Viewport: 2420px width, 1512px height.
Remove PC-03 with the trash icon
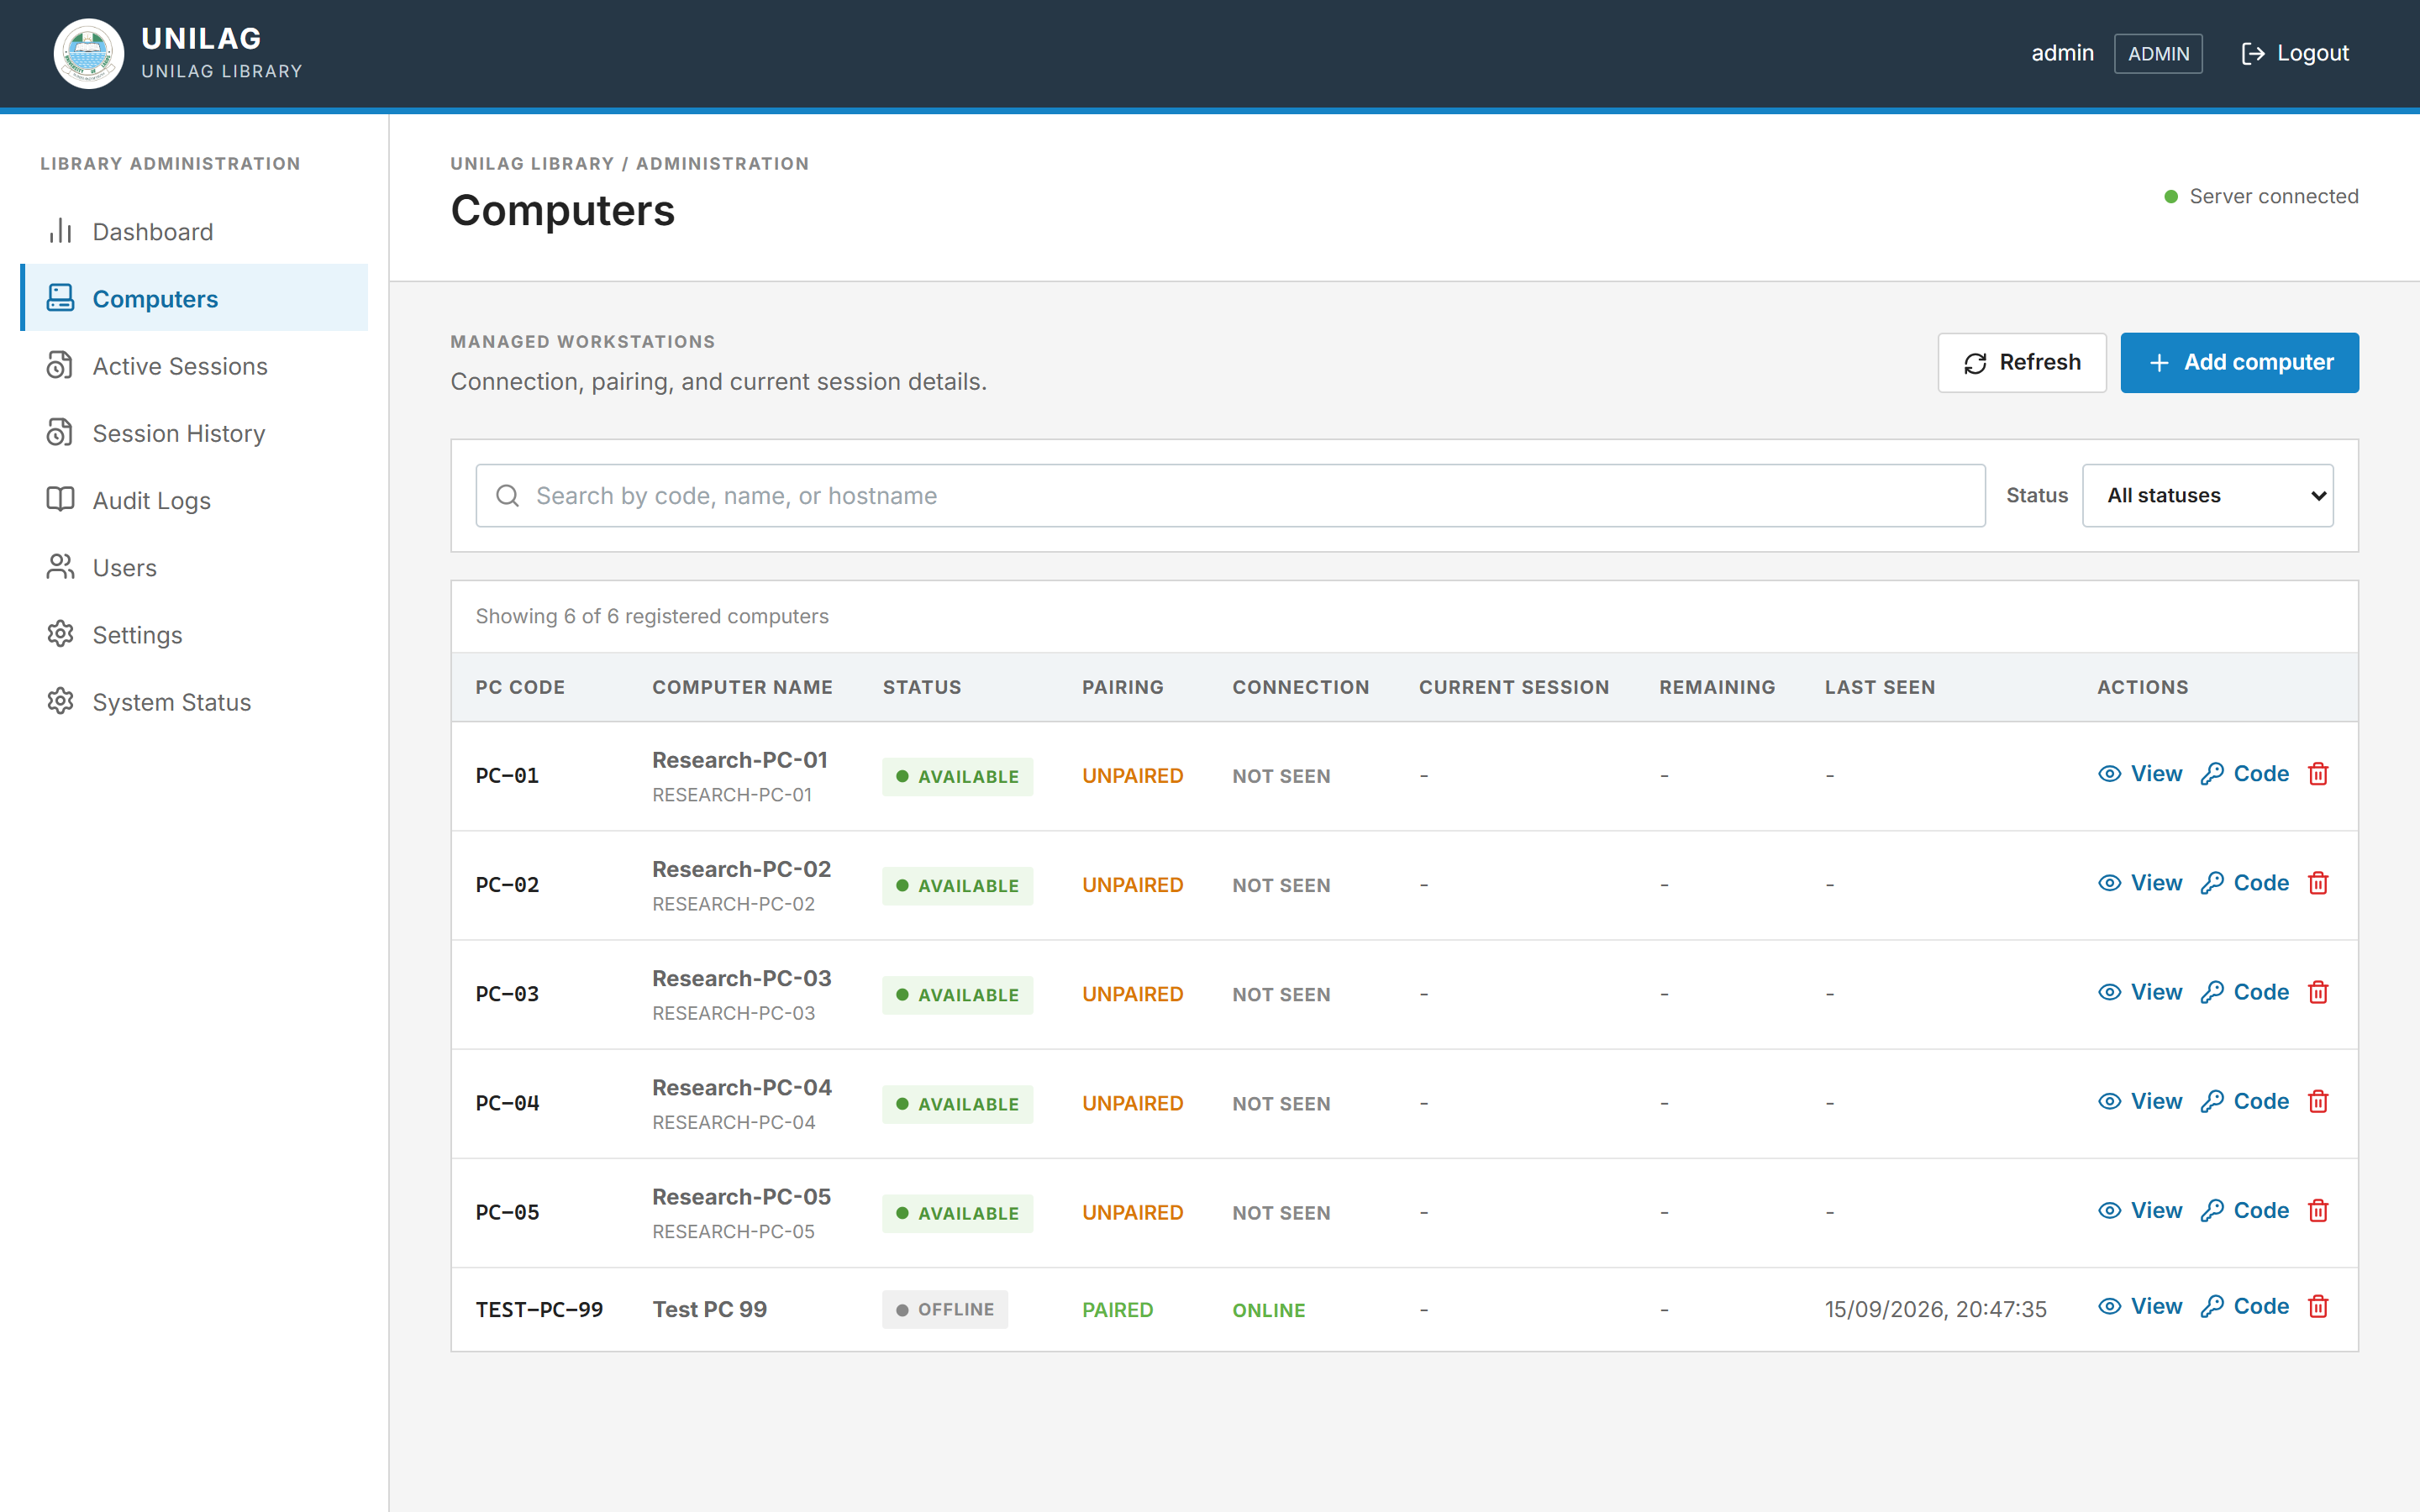pos(2318,992)
